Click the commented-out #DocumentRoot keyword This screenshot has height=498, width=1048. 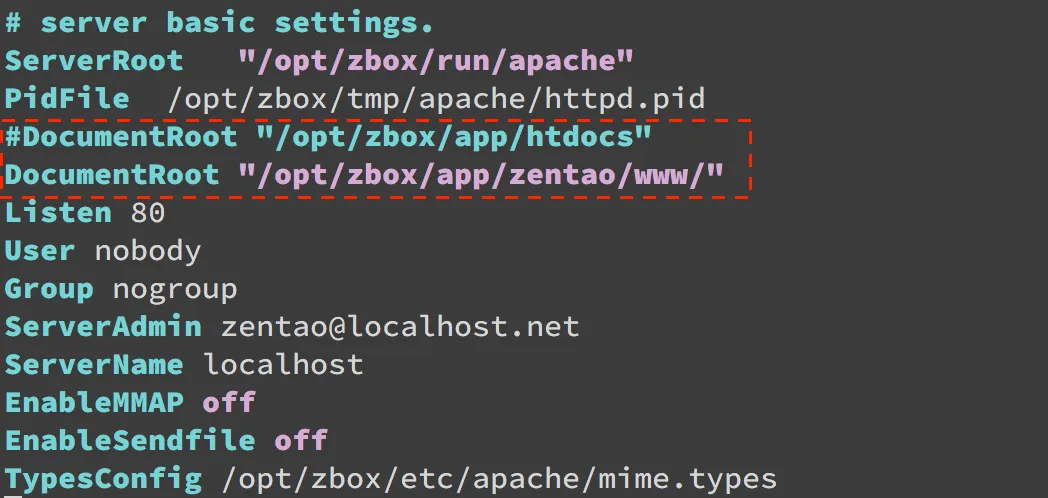coord(121,137)
